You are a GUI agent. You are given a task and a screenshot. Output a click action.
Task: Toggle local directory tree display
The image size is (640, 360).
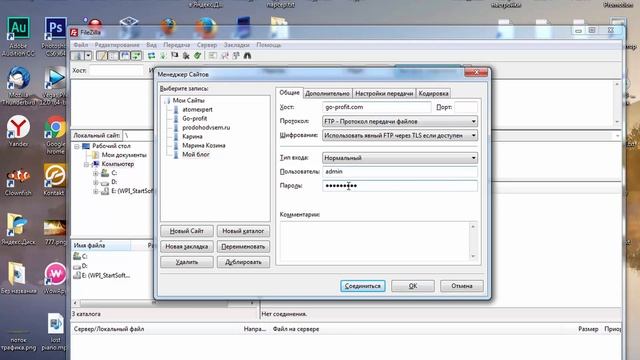point(113,56)
